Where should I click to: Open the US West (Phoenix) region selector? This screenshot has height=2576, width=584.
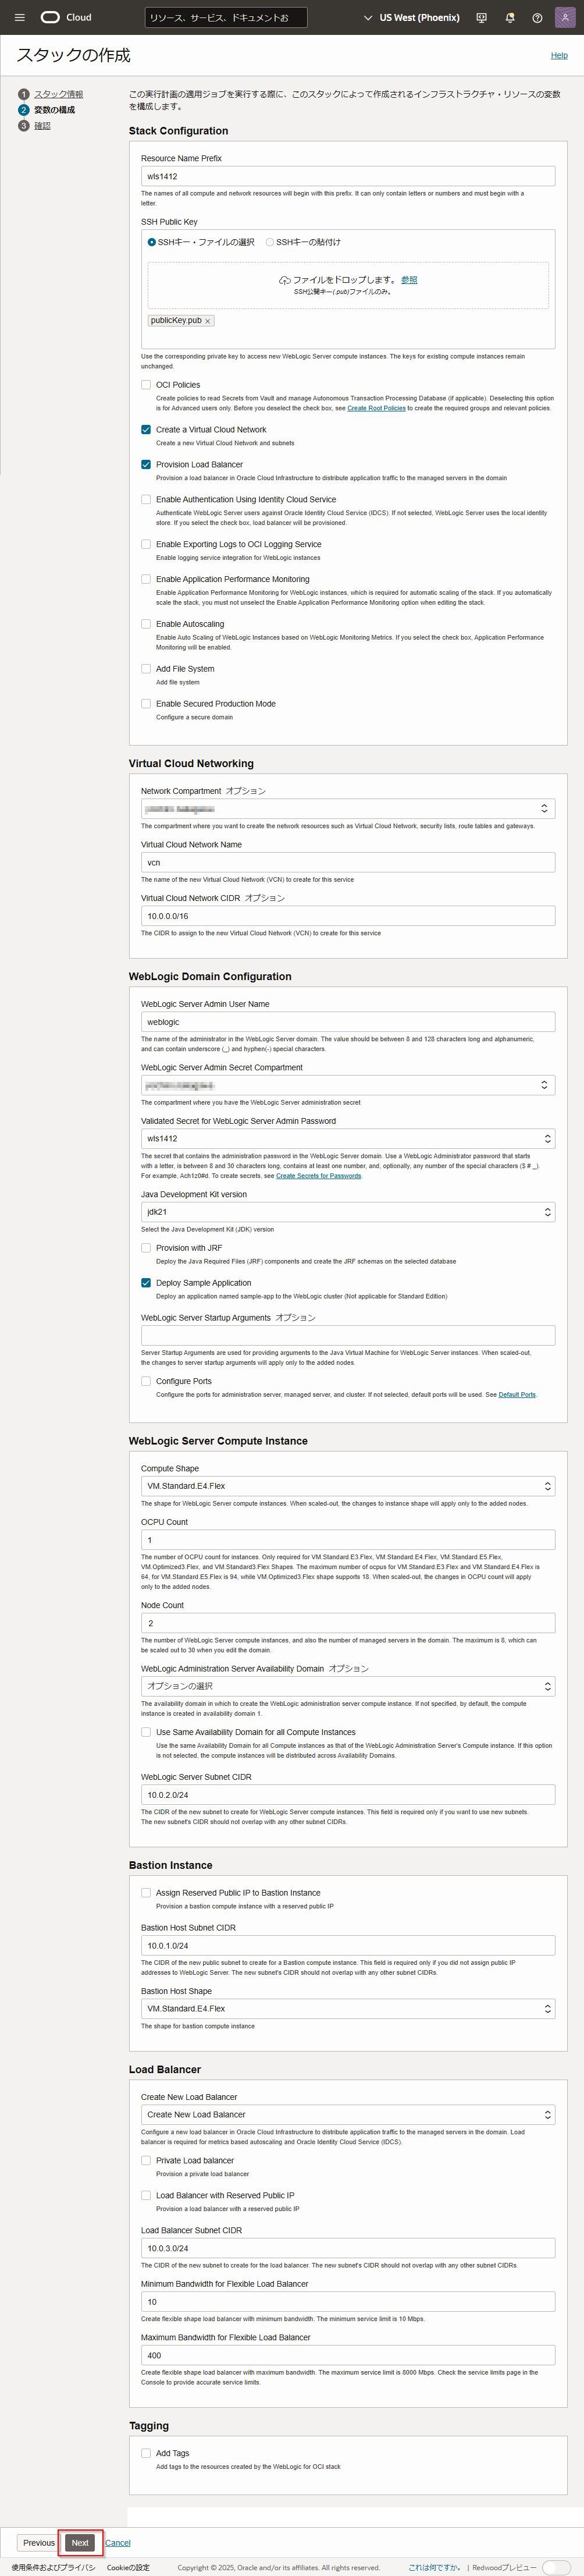(x=412, y=18)
